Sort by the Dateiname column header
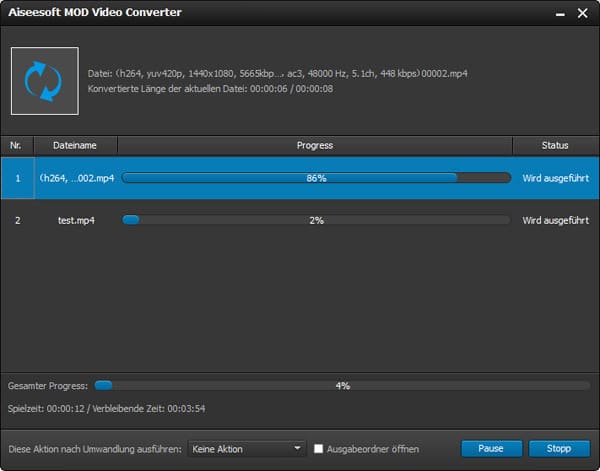600x471 pixels. 75,146
